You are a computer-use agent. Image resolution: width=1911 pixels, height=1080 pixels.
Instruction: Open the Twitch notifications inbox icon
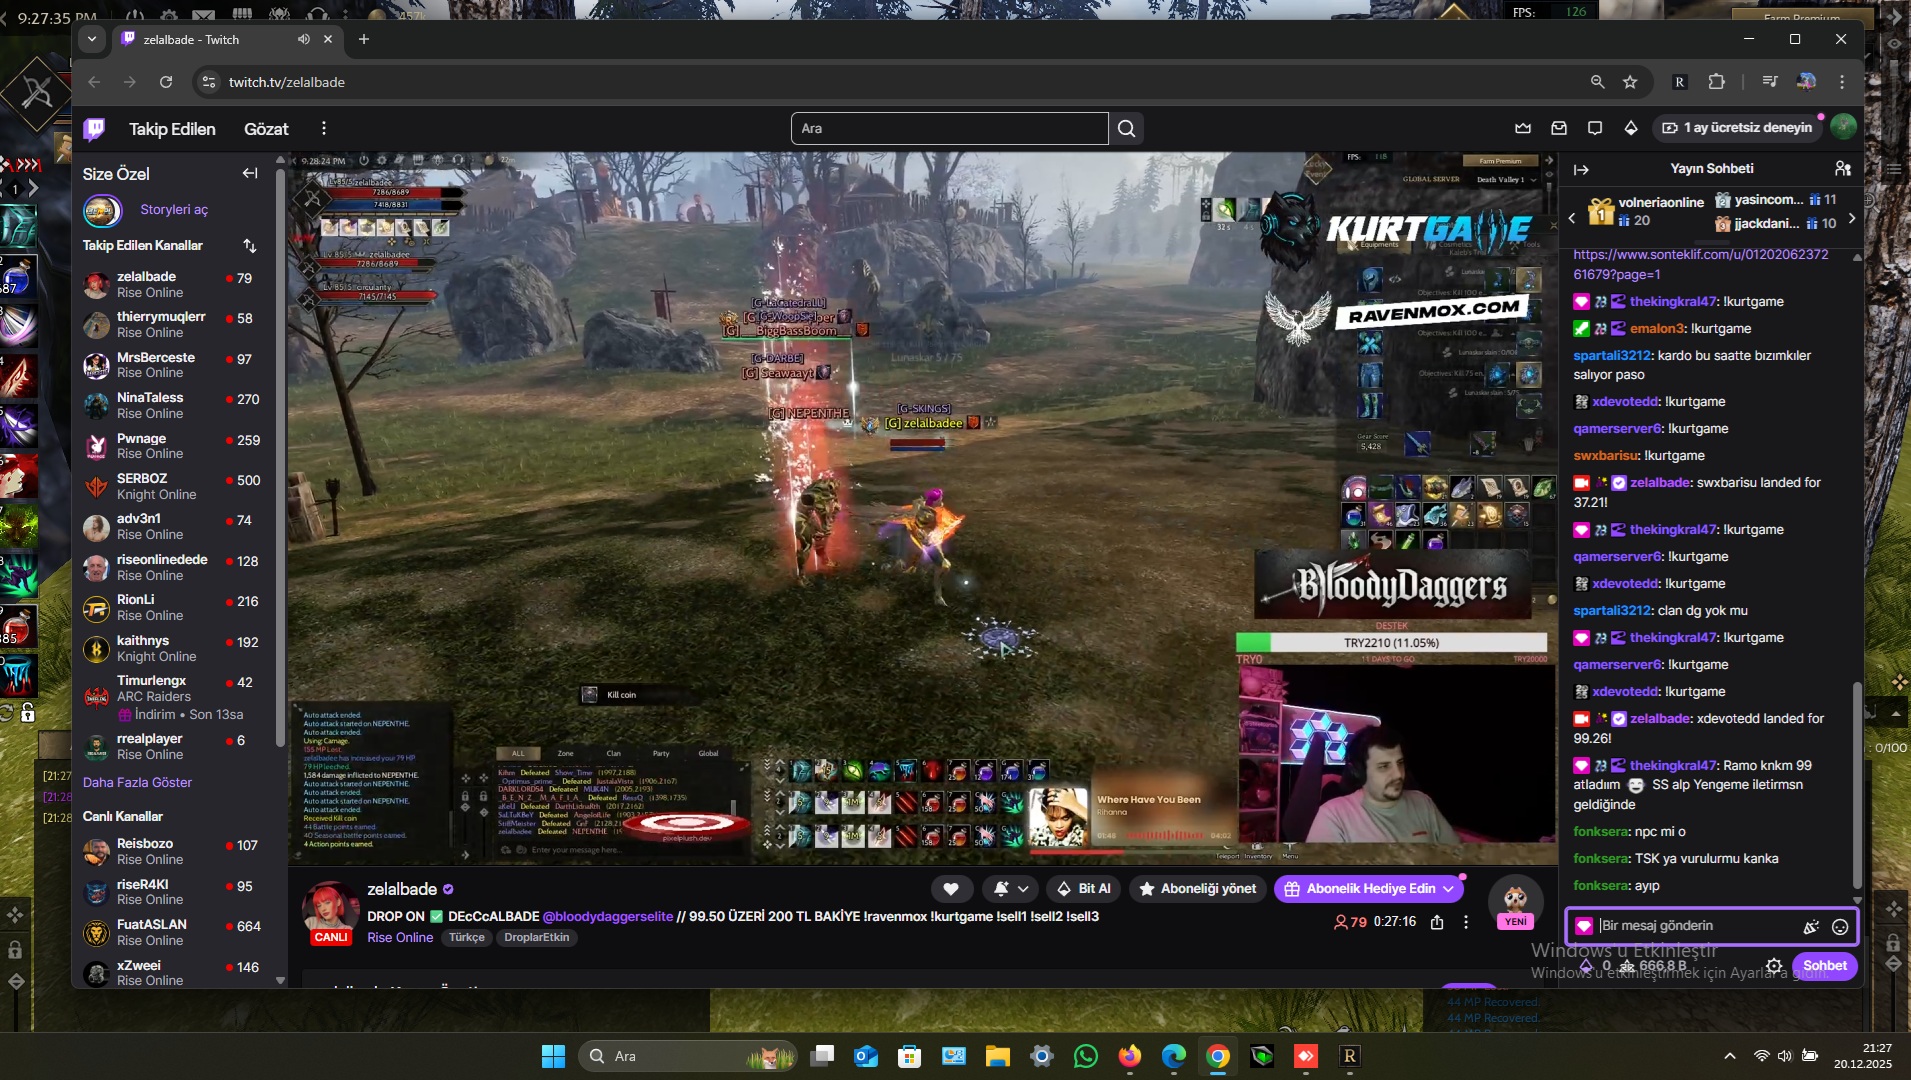tap(1559, 128)
